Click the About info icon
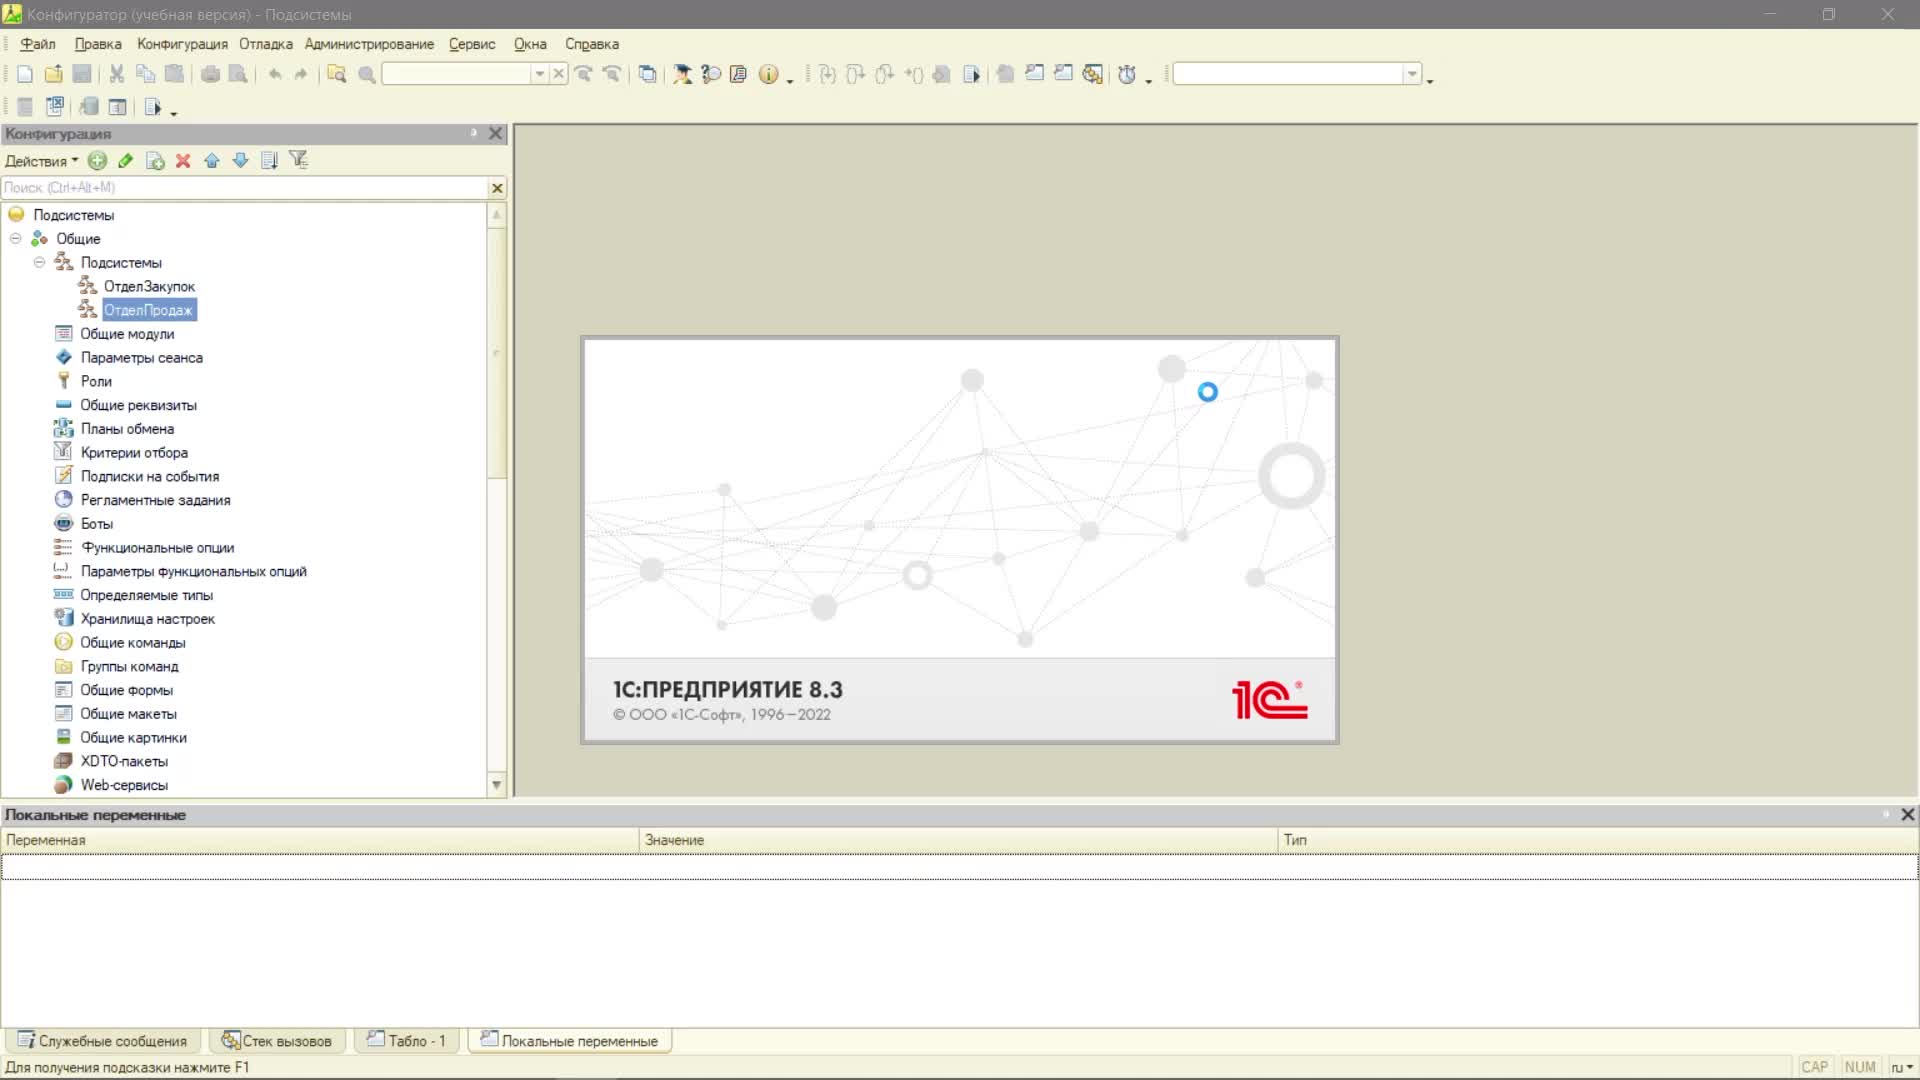 click(768, 74)
